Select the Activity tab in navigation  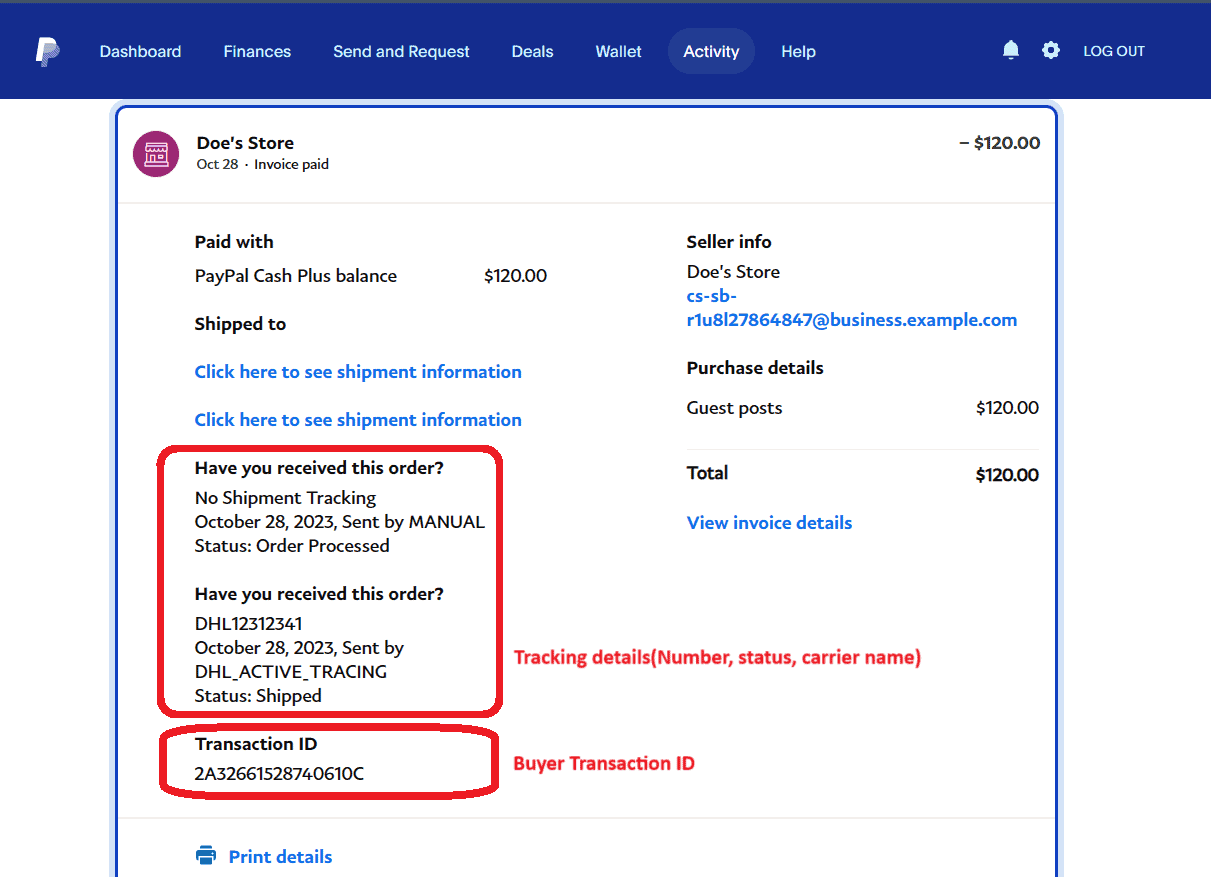click(x=711, y=51)
